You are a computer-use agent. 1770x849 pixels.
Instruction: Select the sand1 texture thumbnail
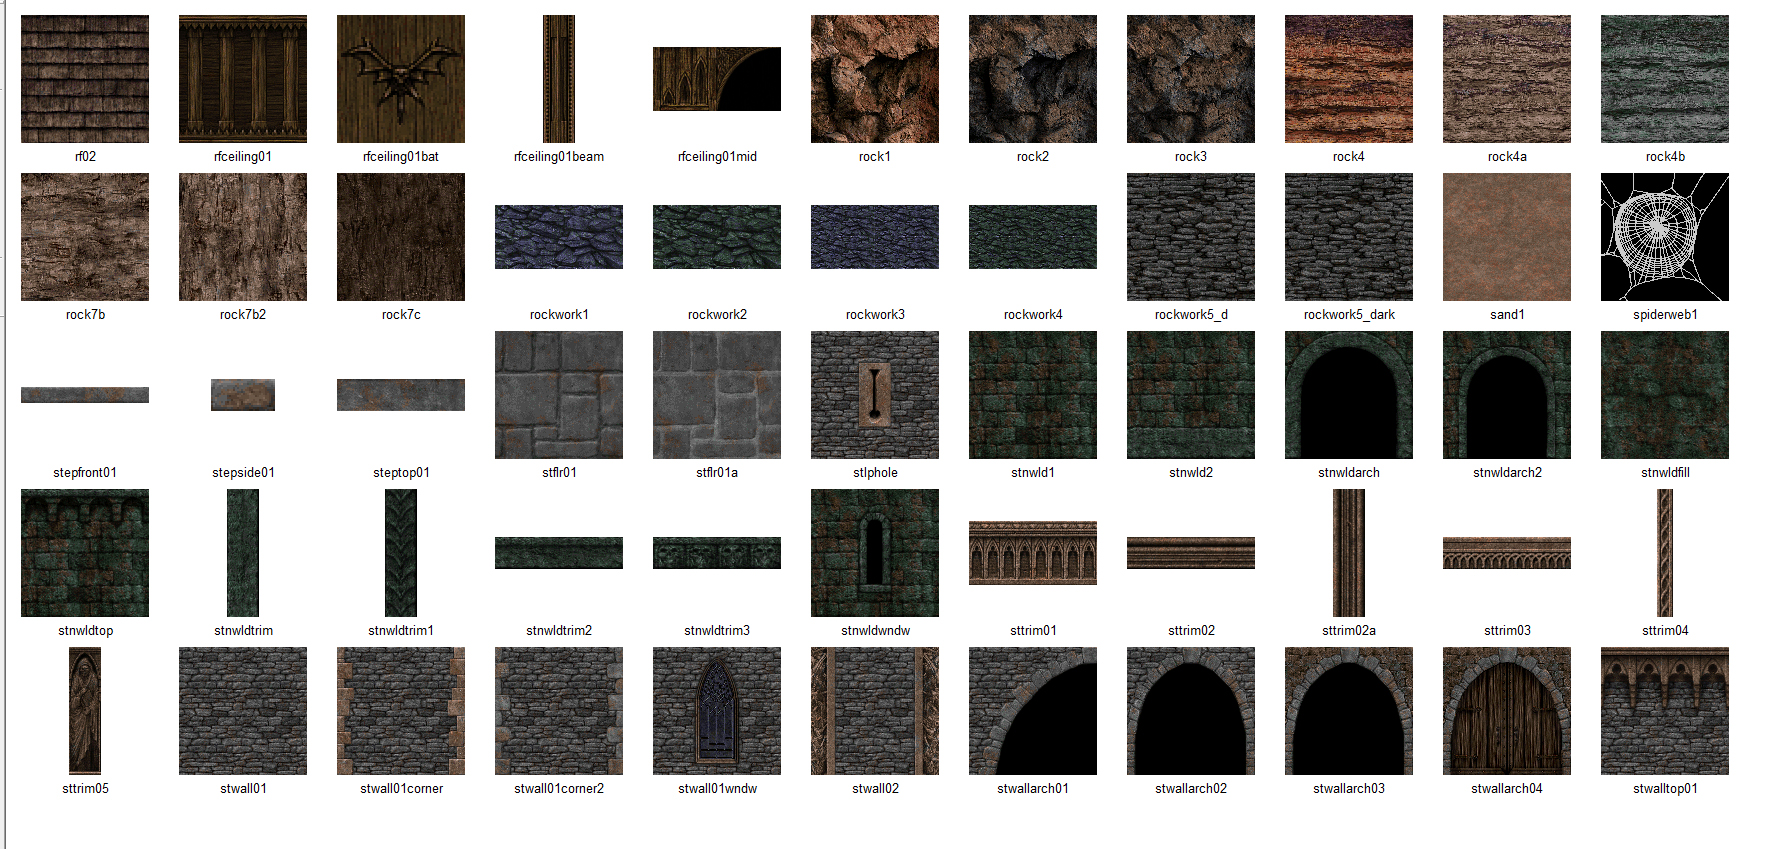[x=1507, y=237]
